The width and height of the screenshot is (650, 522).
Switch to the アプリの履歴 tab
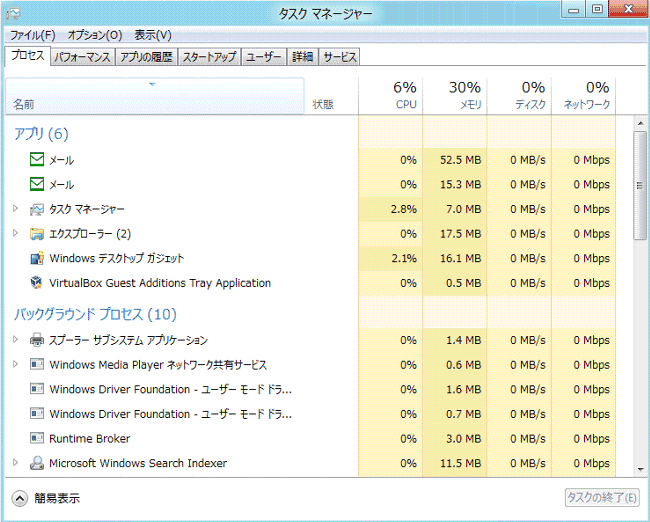pyautogui.click(x=146, y=57)
